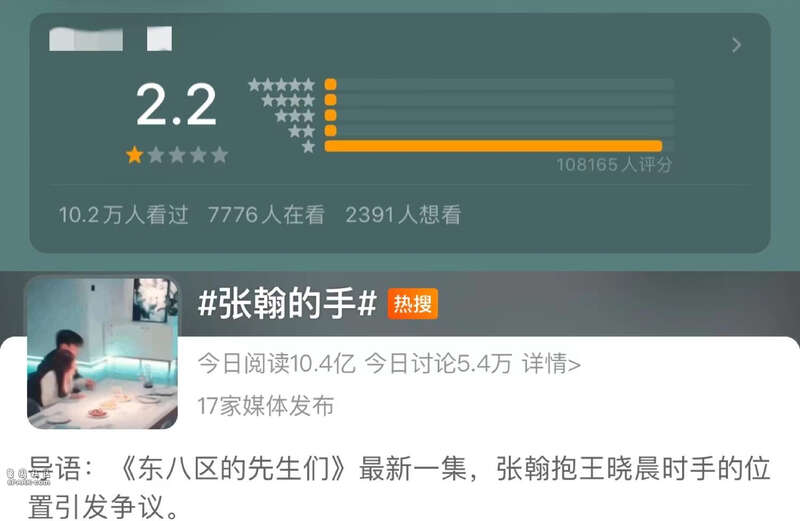Click the 108165人评分 rating count
The width and height of the screenshot is (800, 521).
click(614, 165)
